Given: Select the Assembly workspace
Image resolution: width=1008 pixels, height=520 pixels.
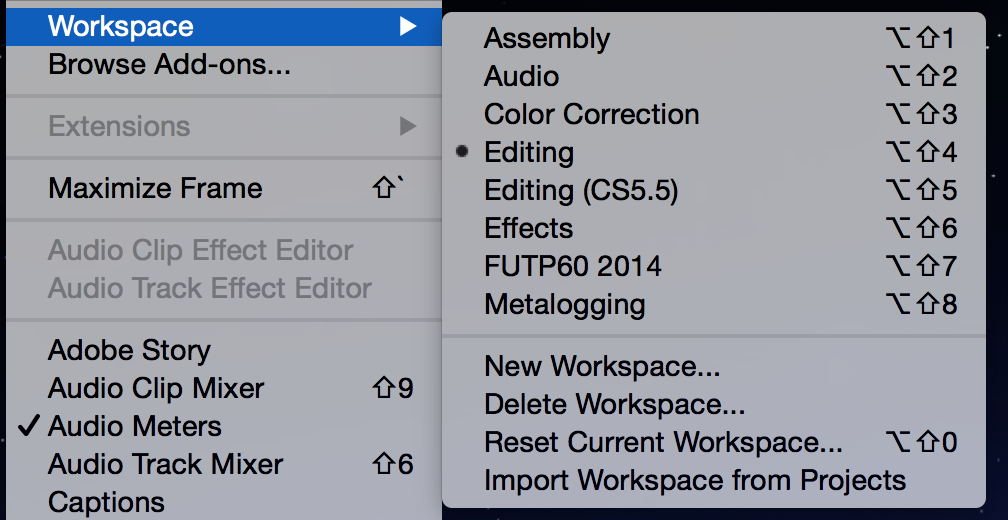Looking at the screenshot, I should point(714,39).
